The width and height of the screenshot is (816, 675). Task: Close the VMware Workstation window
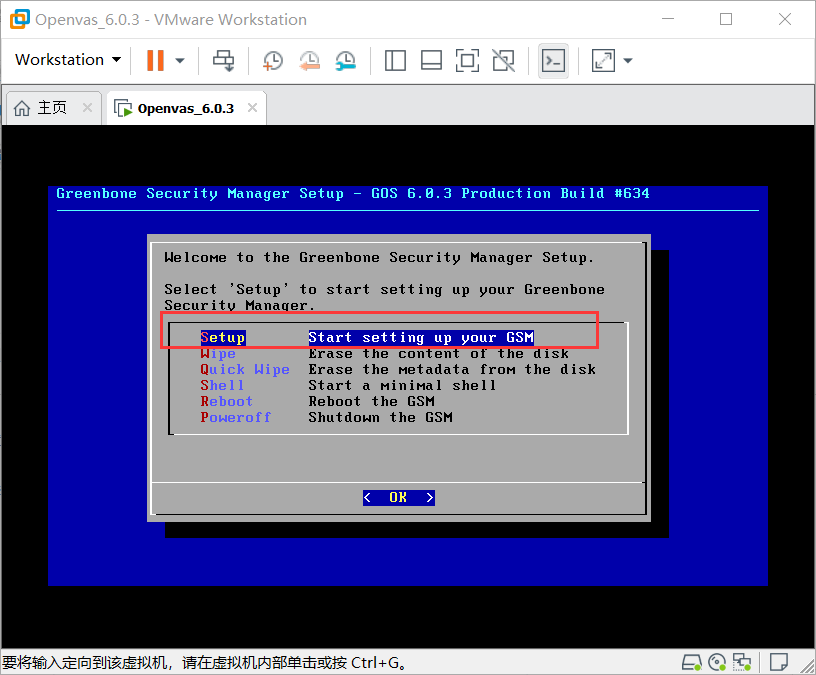785,19
